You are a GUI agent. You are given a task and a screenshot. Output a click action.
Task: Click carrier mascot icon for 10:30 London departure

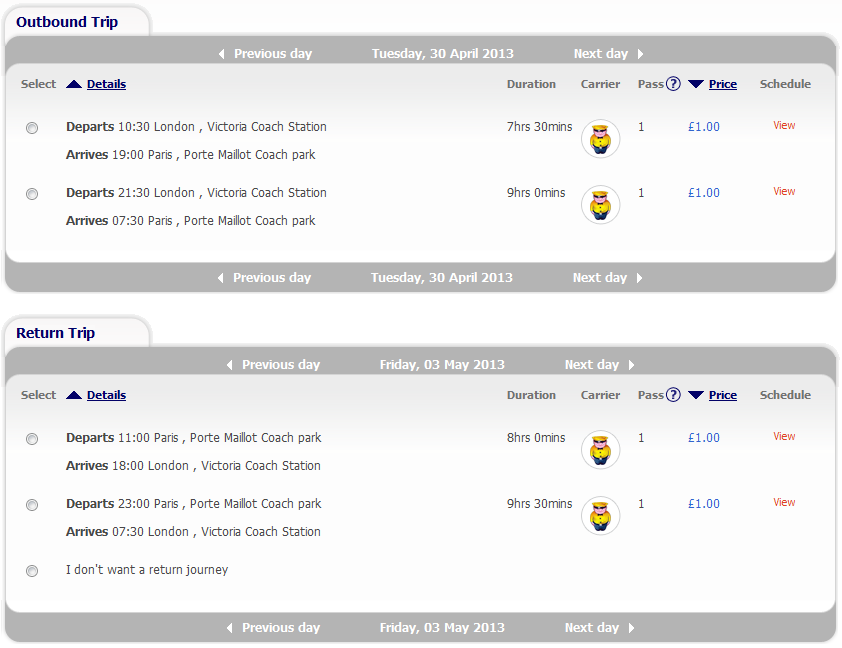point(600,139)
